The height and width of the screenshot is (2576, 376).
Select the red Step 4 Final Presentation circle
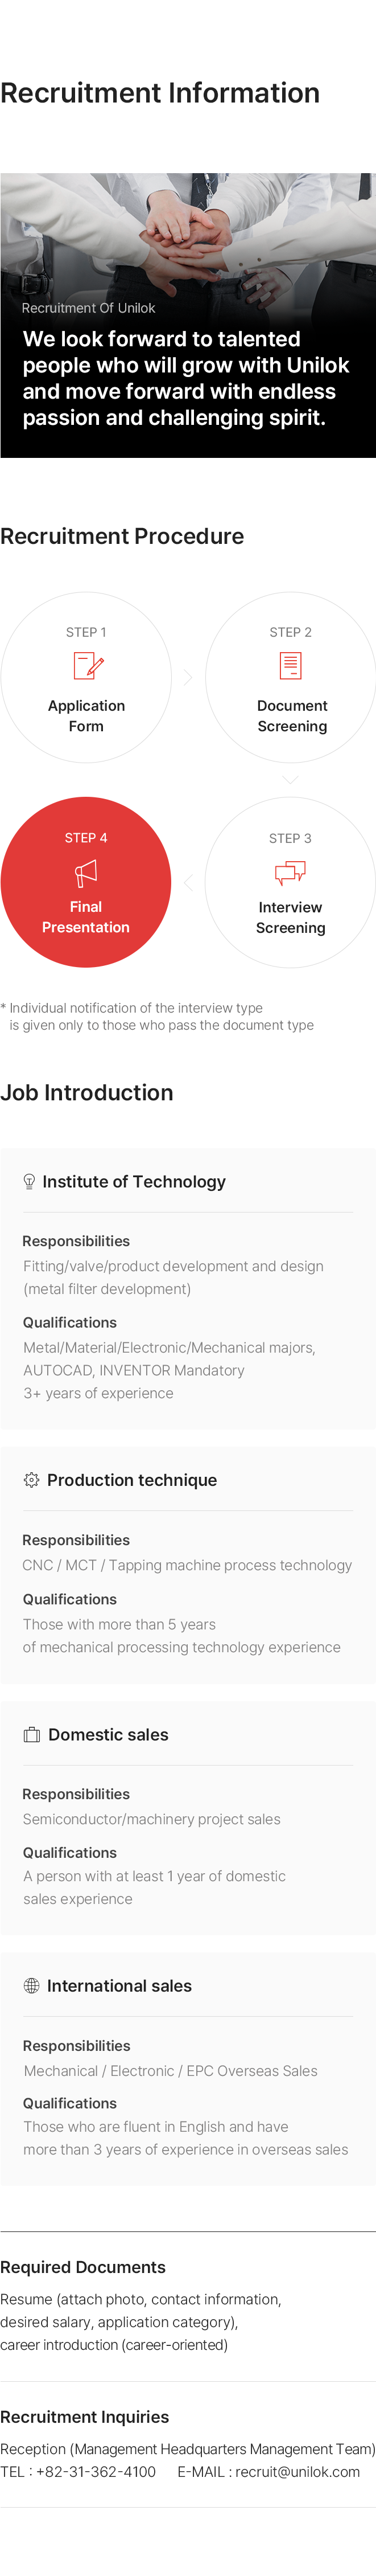pos(86,881)
